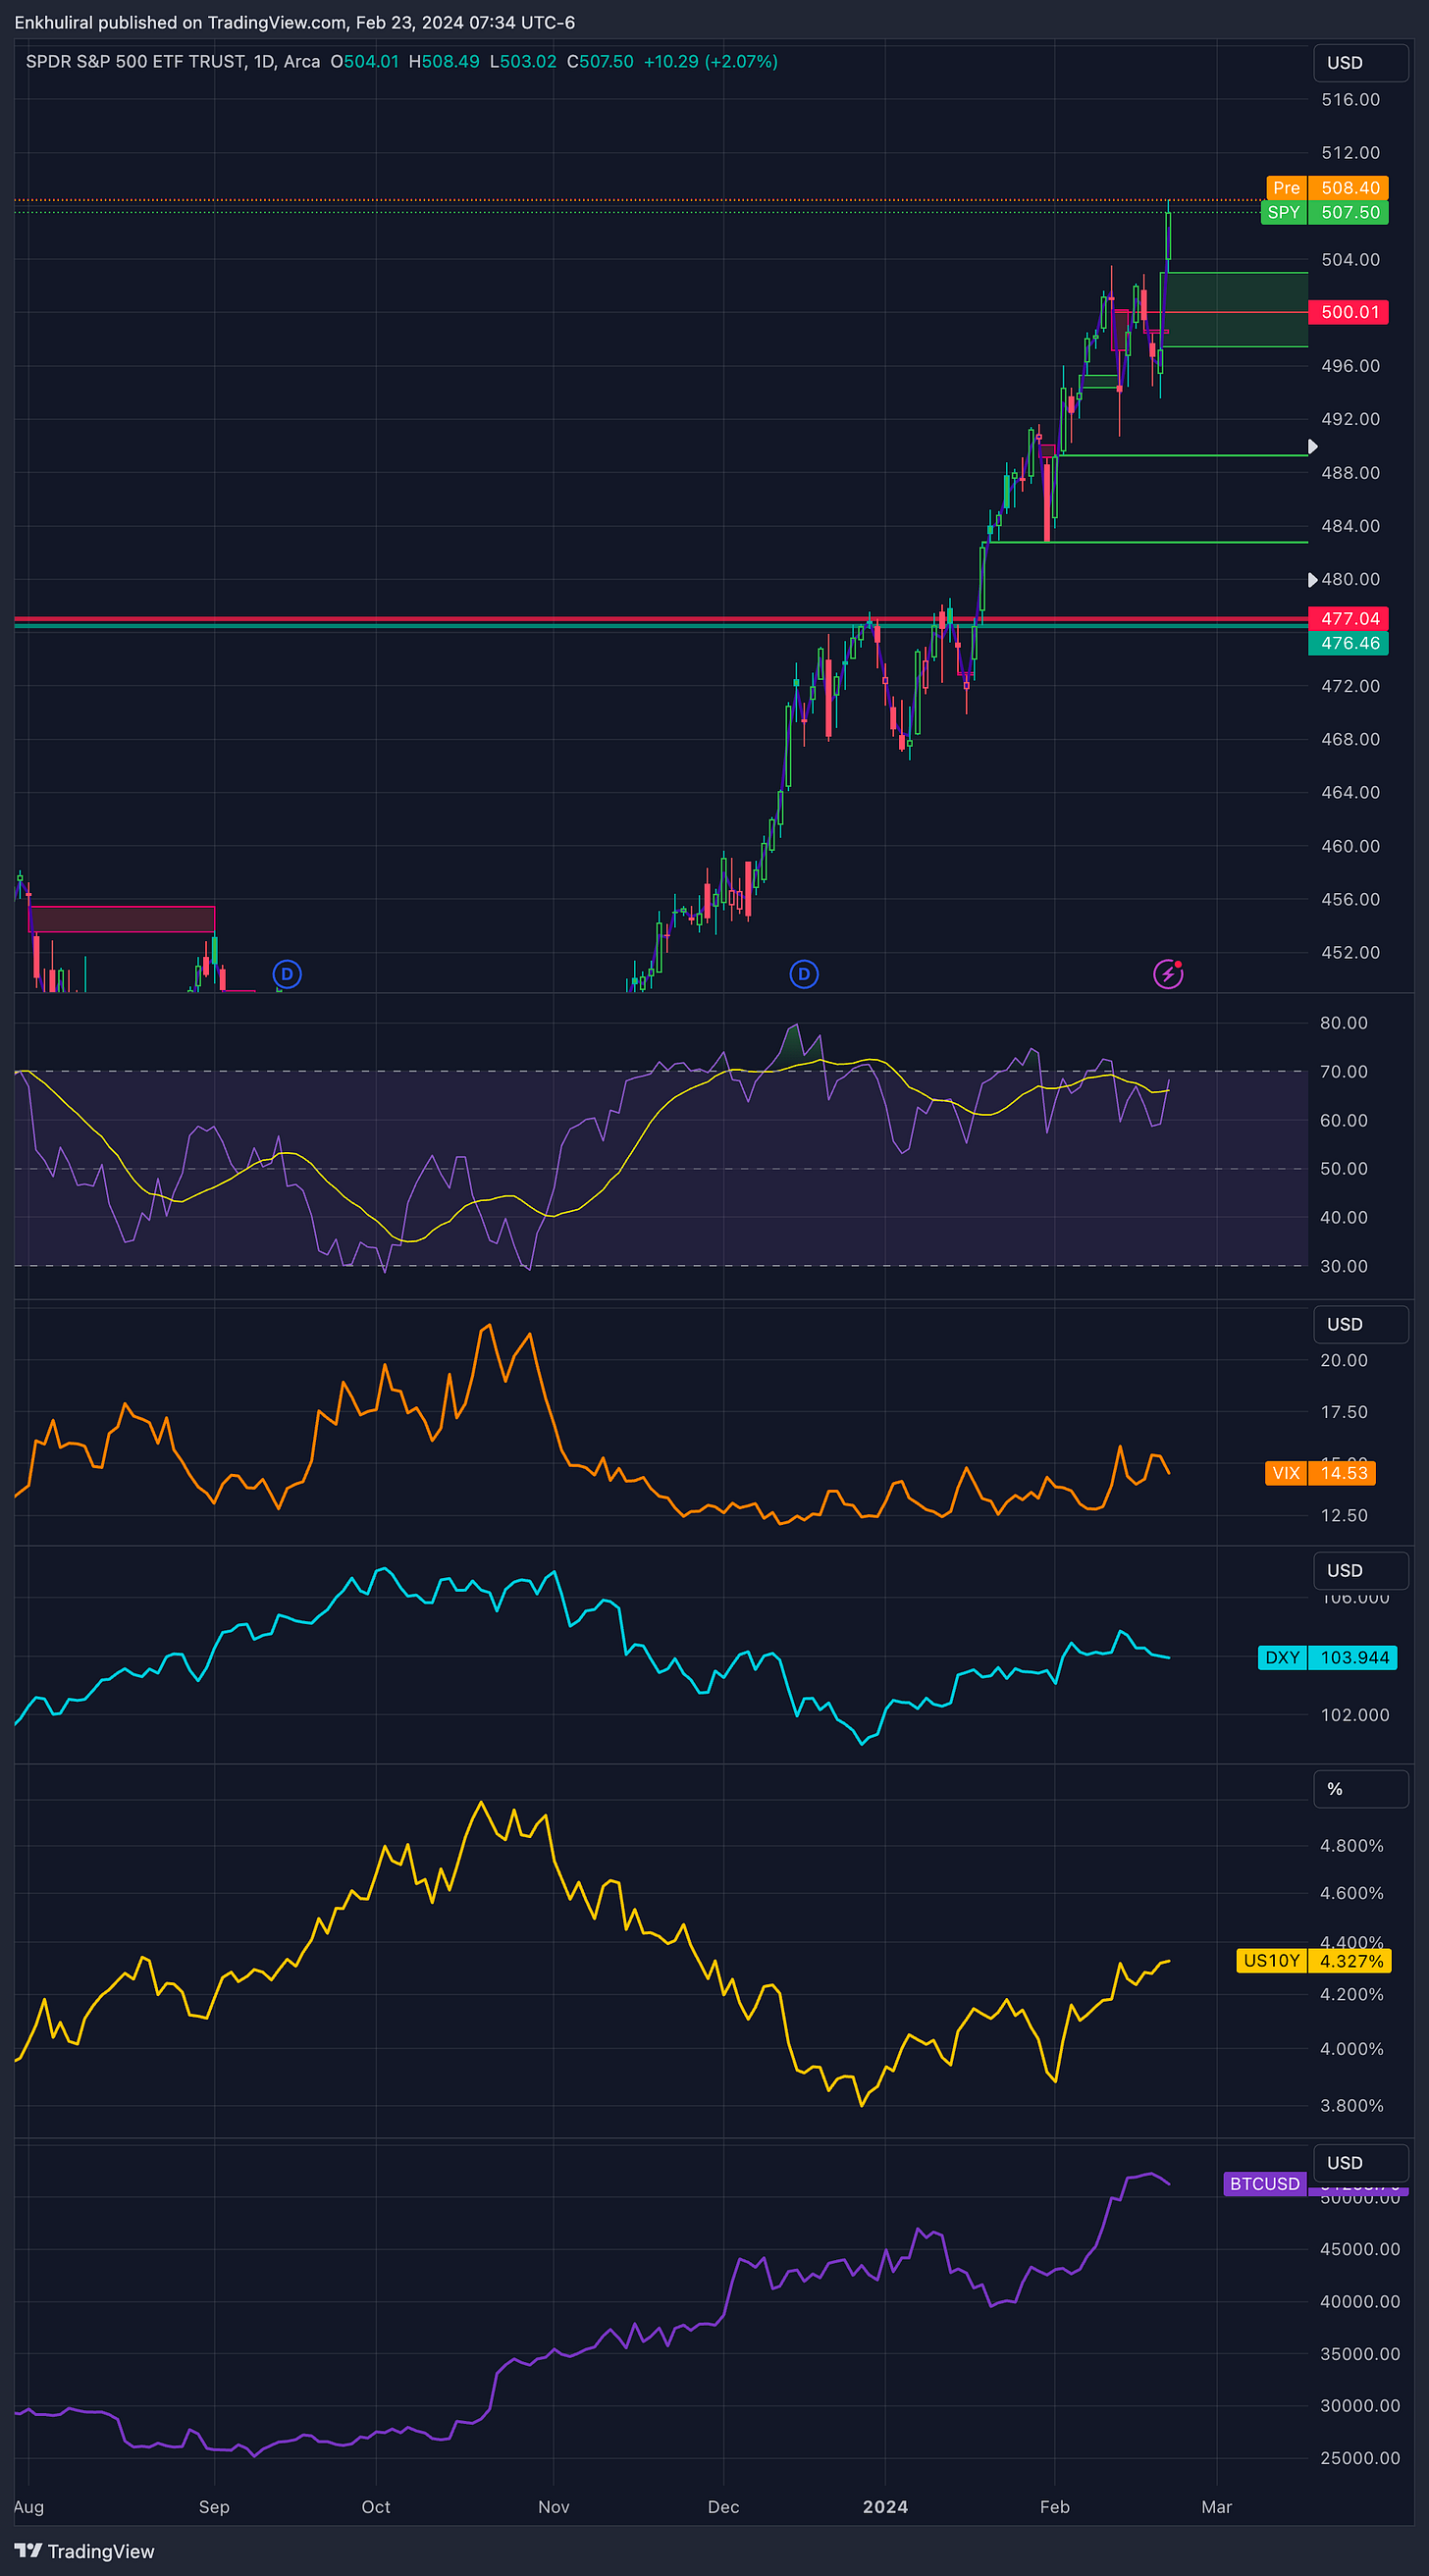Click the red 477.04 level label

coord(1349,619)
